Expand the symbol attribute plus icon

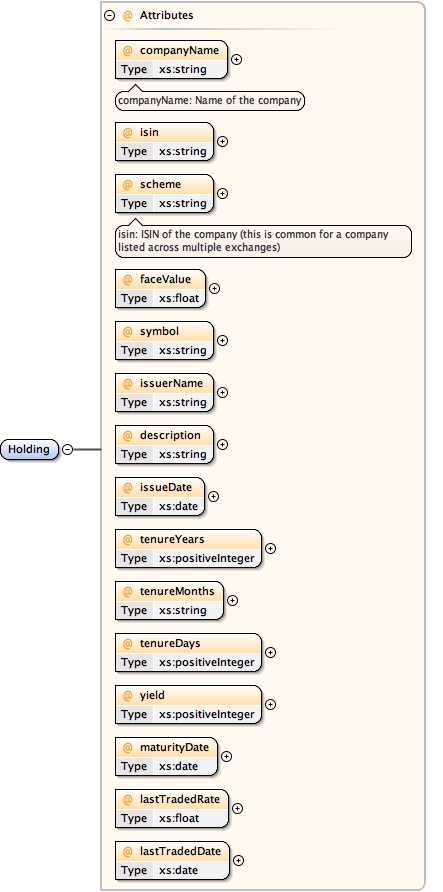(x=222, y=340)
